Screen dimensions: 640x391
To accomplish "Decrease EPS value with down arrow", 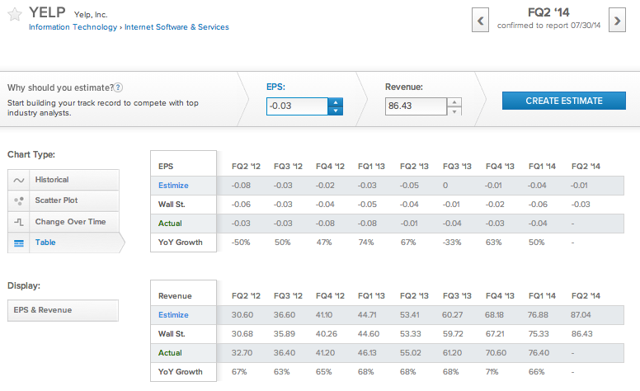I will point(336,111).
